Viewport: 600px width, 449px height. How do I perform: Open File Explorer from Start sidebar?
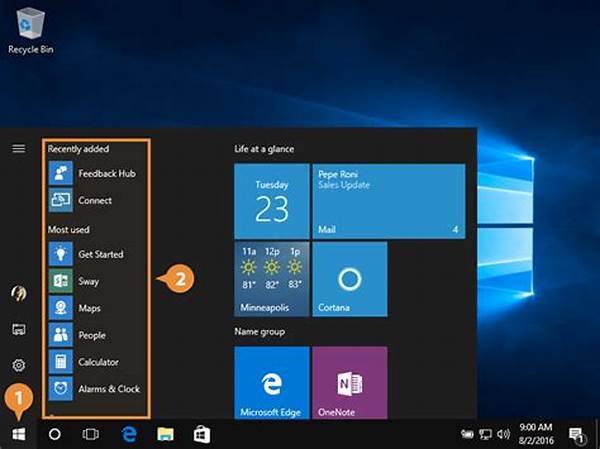point(19,329)
